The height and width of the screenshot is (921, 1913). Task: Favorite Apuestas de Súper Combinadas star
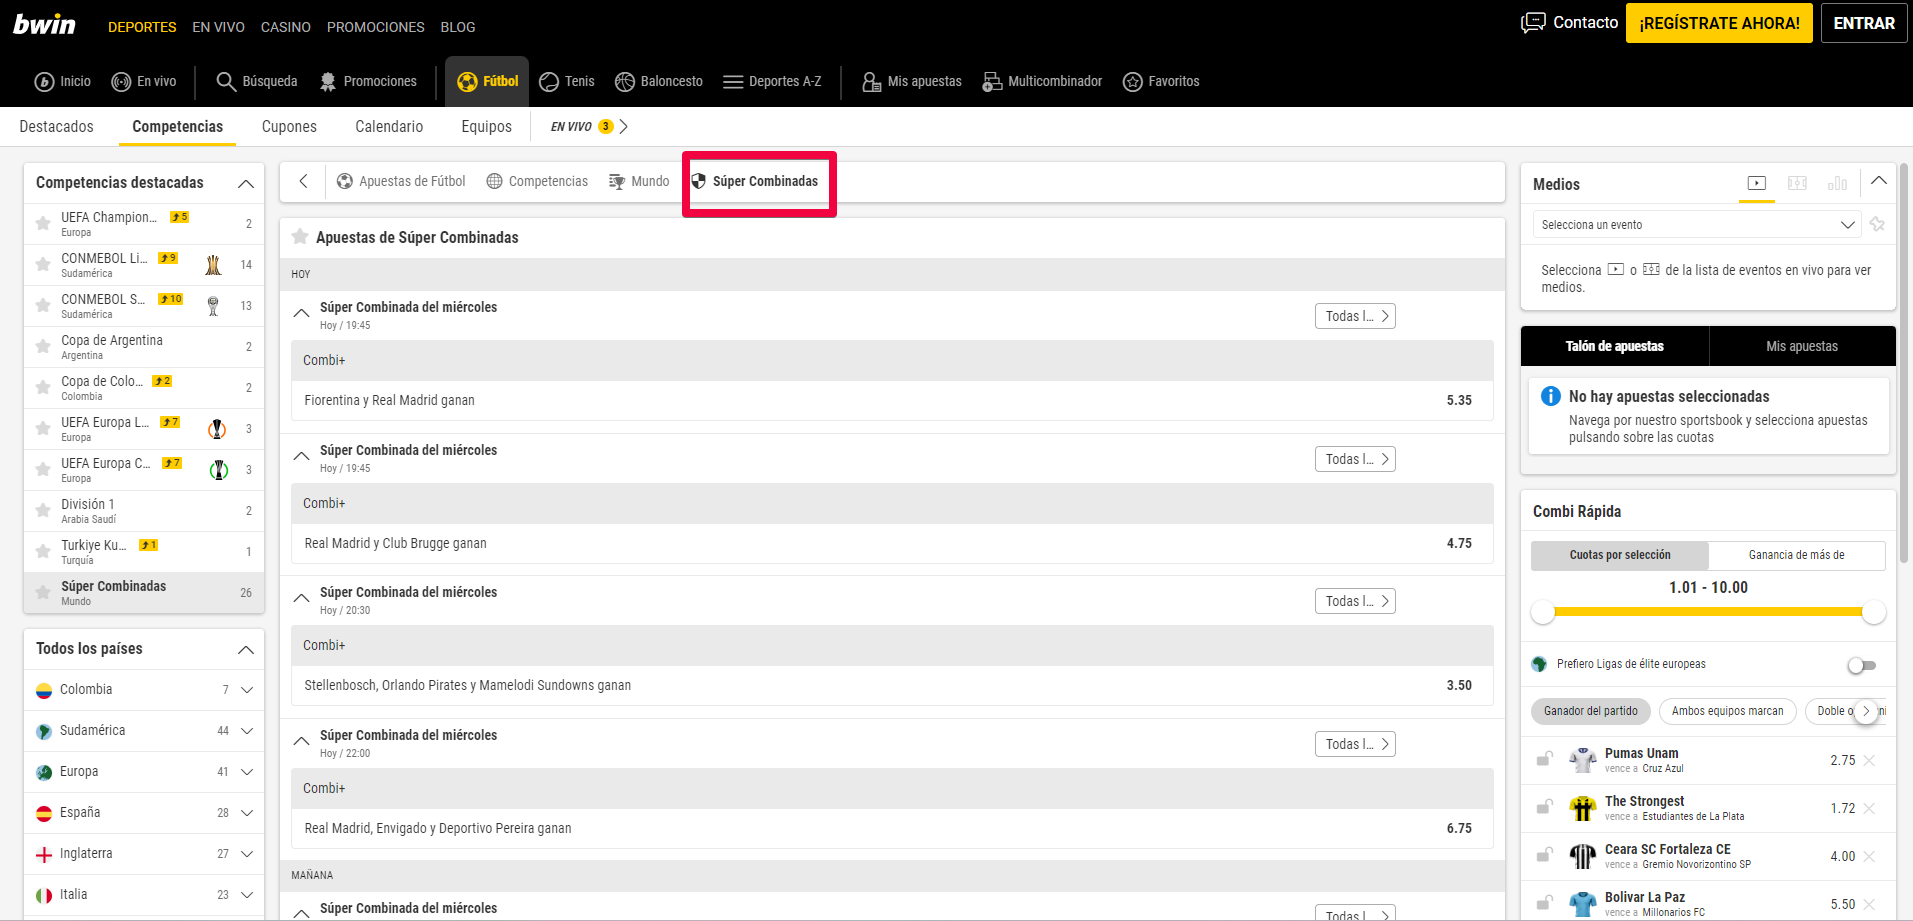pos(299,237)
